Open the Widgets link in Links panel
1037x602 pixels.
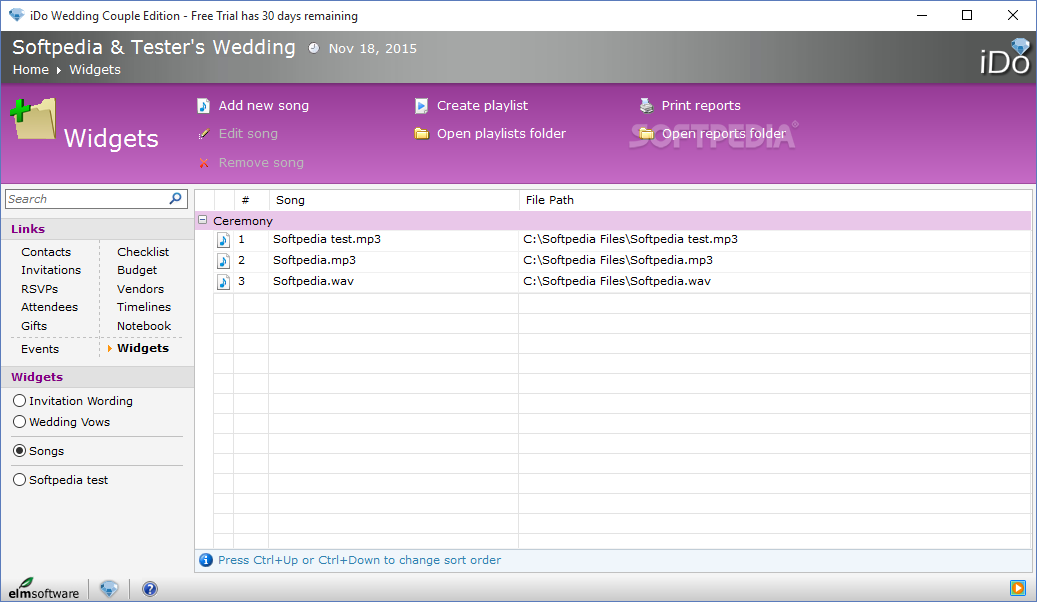point(143,348)
